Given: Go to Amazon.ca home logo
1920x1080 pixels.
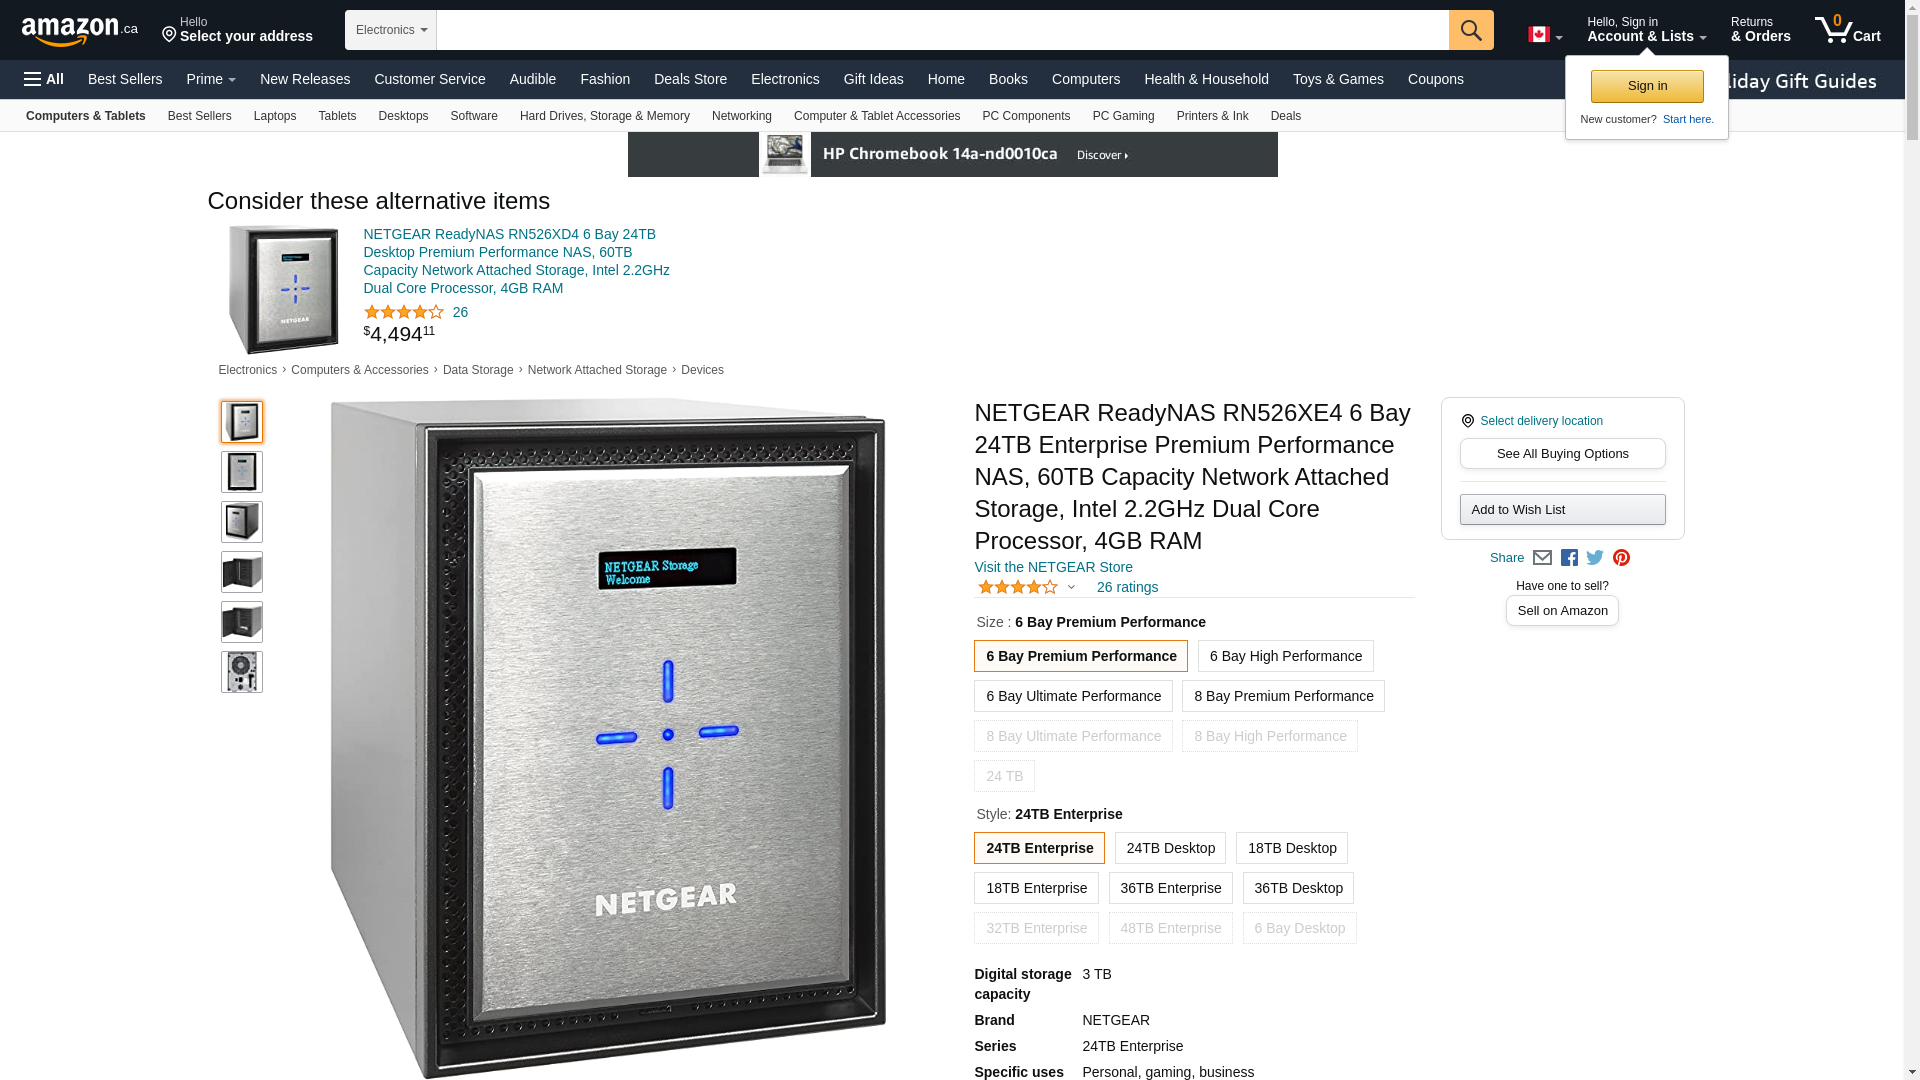Looking at the screenshot, I should pos(80,30).
